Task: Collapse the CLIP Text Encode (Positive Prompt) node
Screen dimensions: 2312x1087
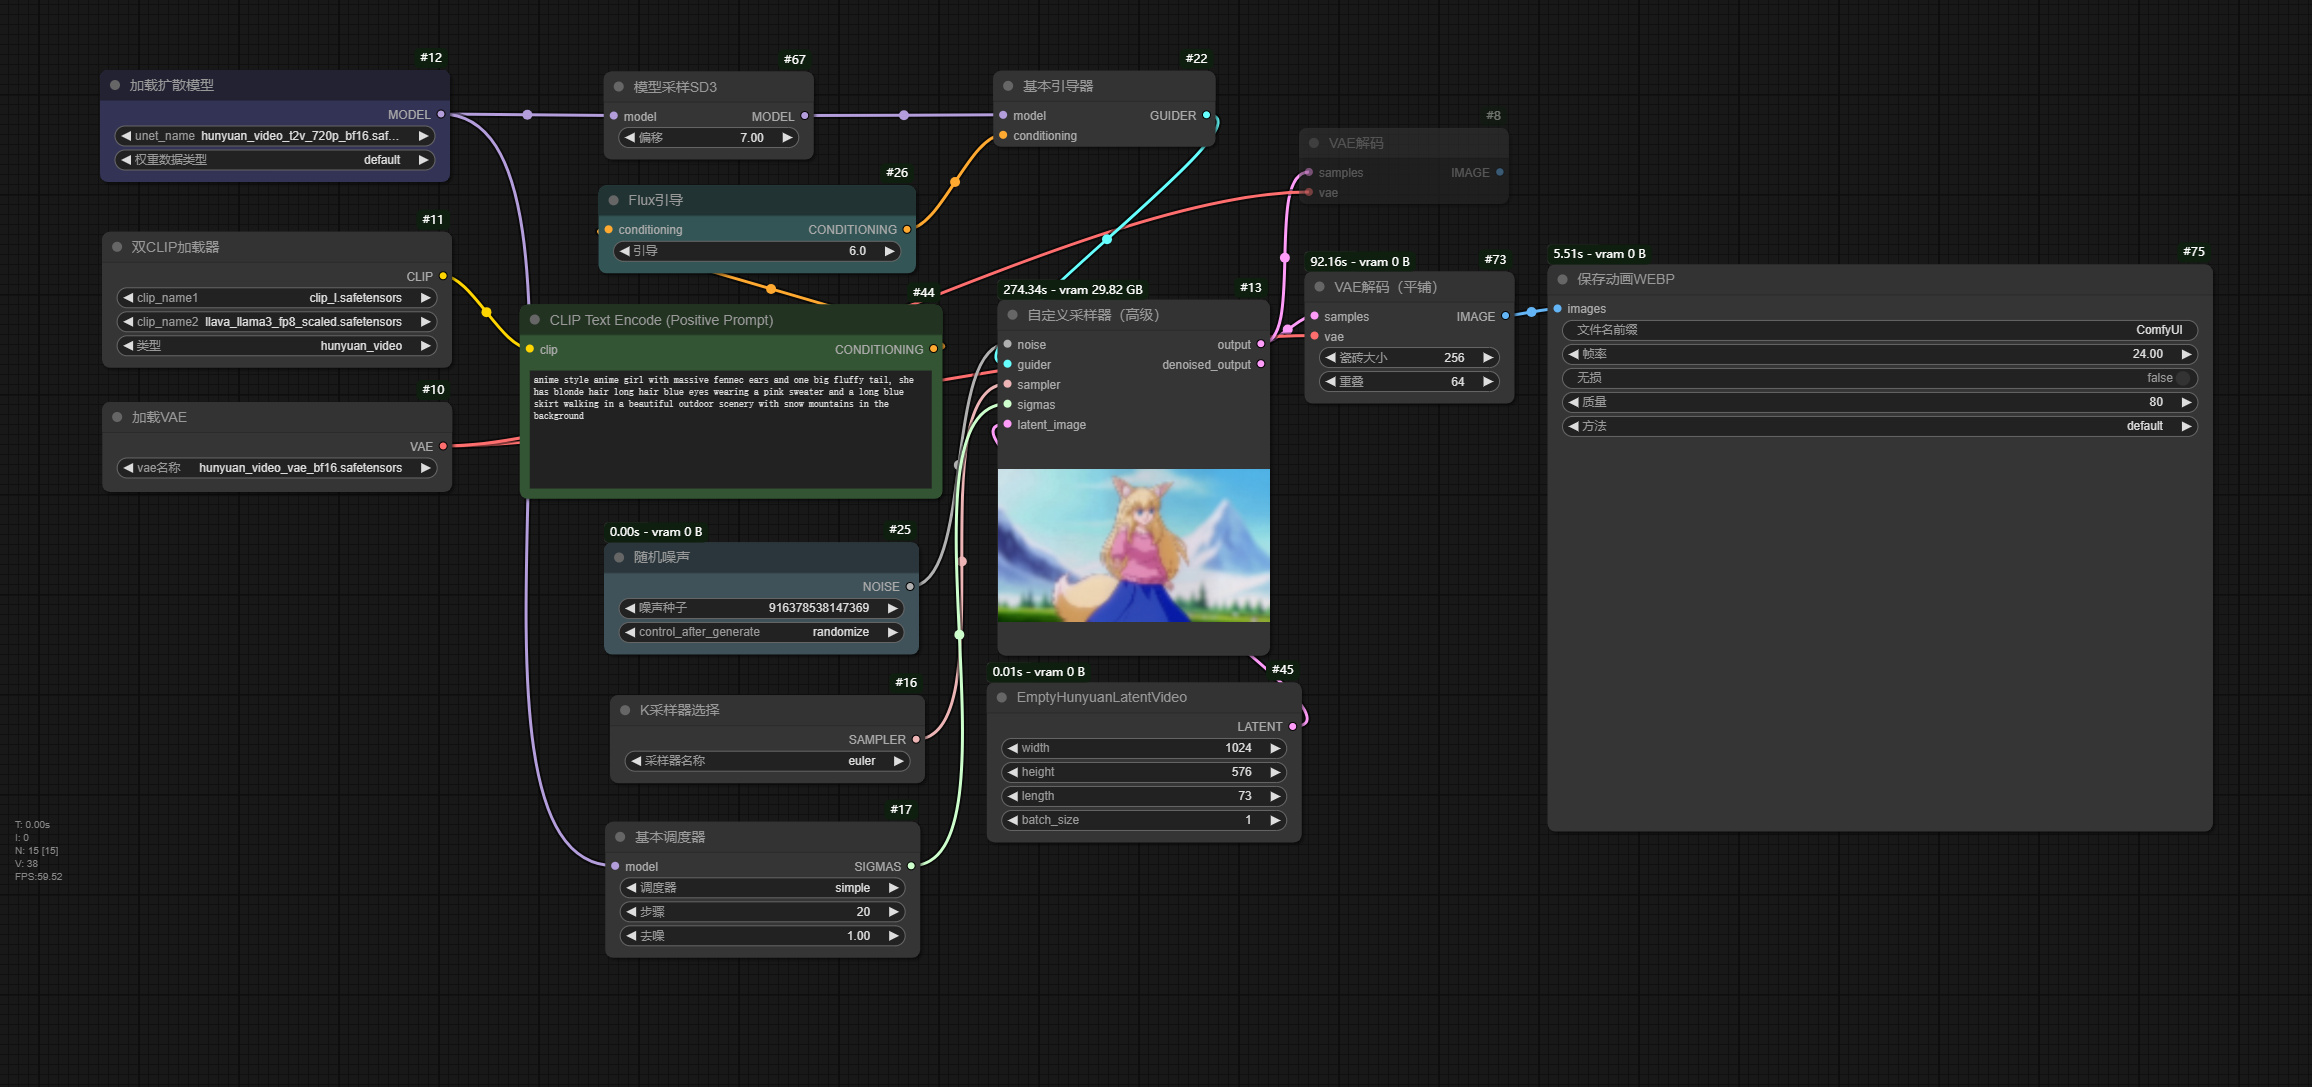Action: click(536, 320)
